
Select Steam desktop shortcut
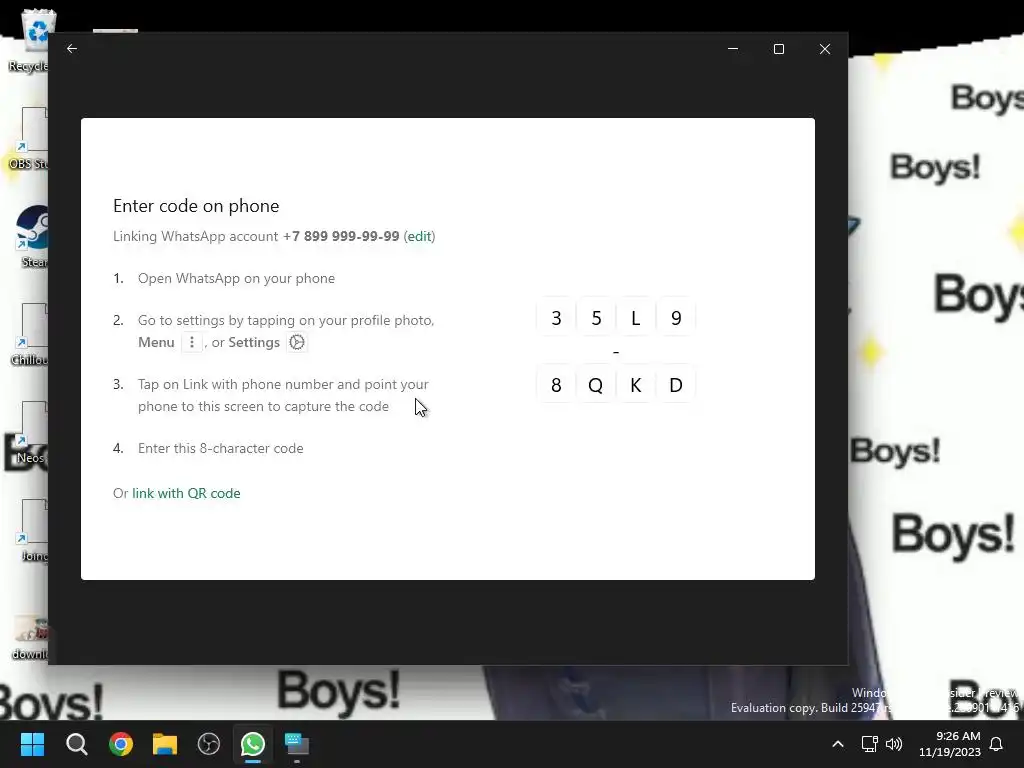pos(31,236)
